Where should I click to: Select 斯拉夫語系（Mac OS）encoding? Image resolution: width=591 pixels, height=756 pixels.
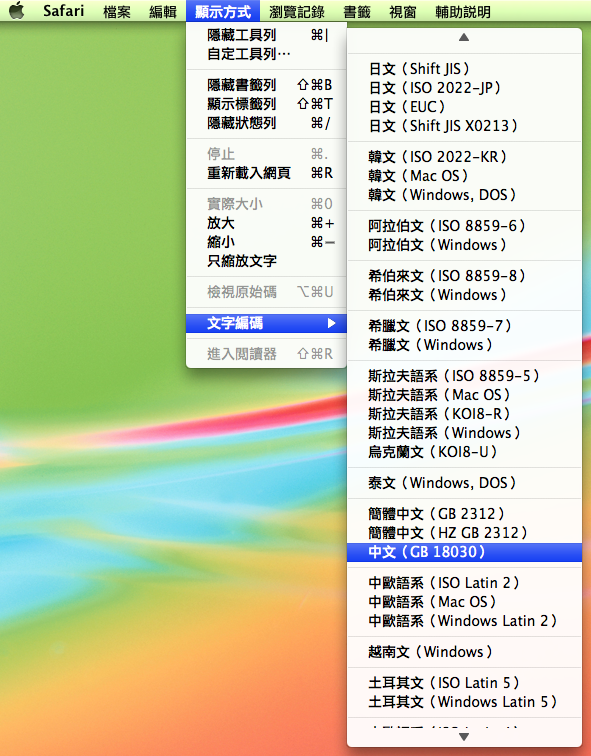pyautogui.click(x=464, y=395)
